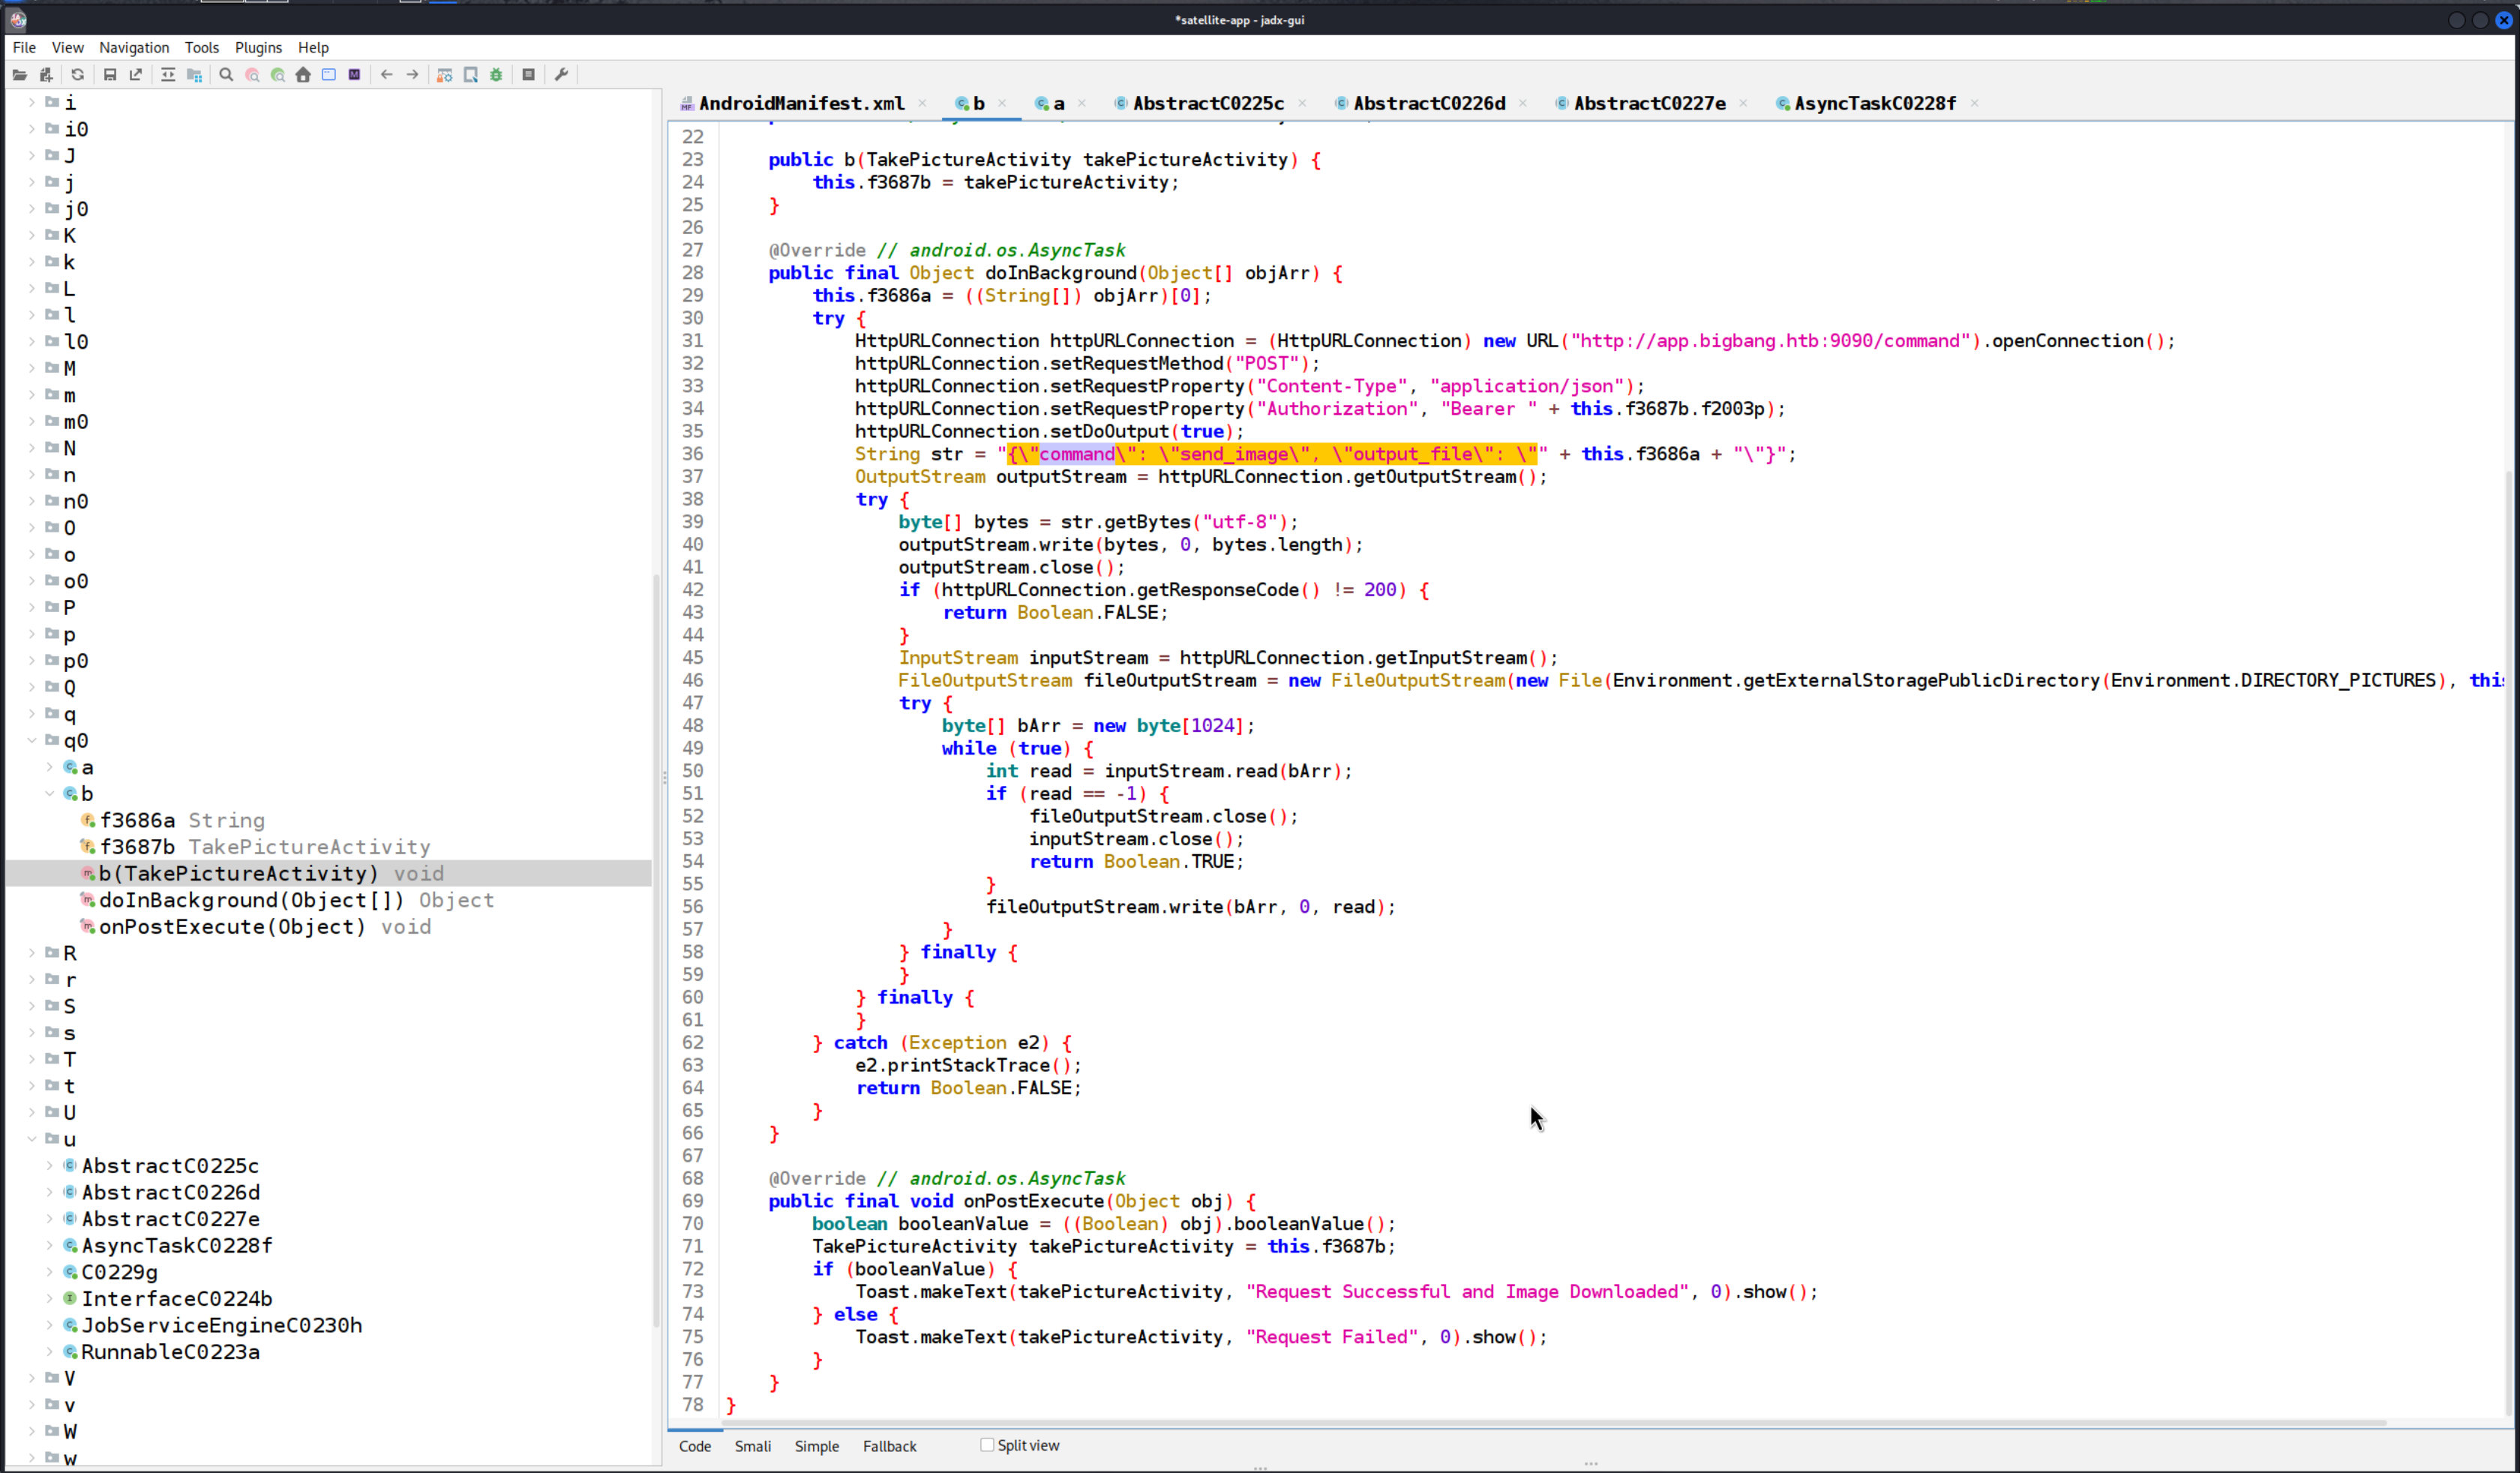Click the reload/refresh toolbar icon

[78, 75]
